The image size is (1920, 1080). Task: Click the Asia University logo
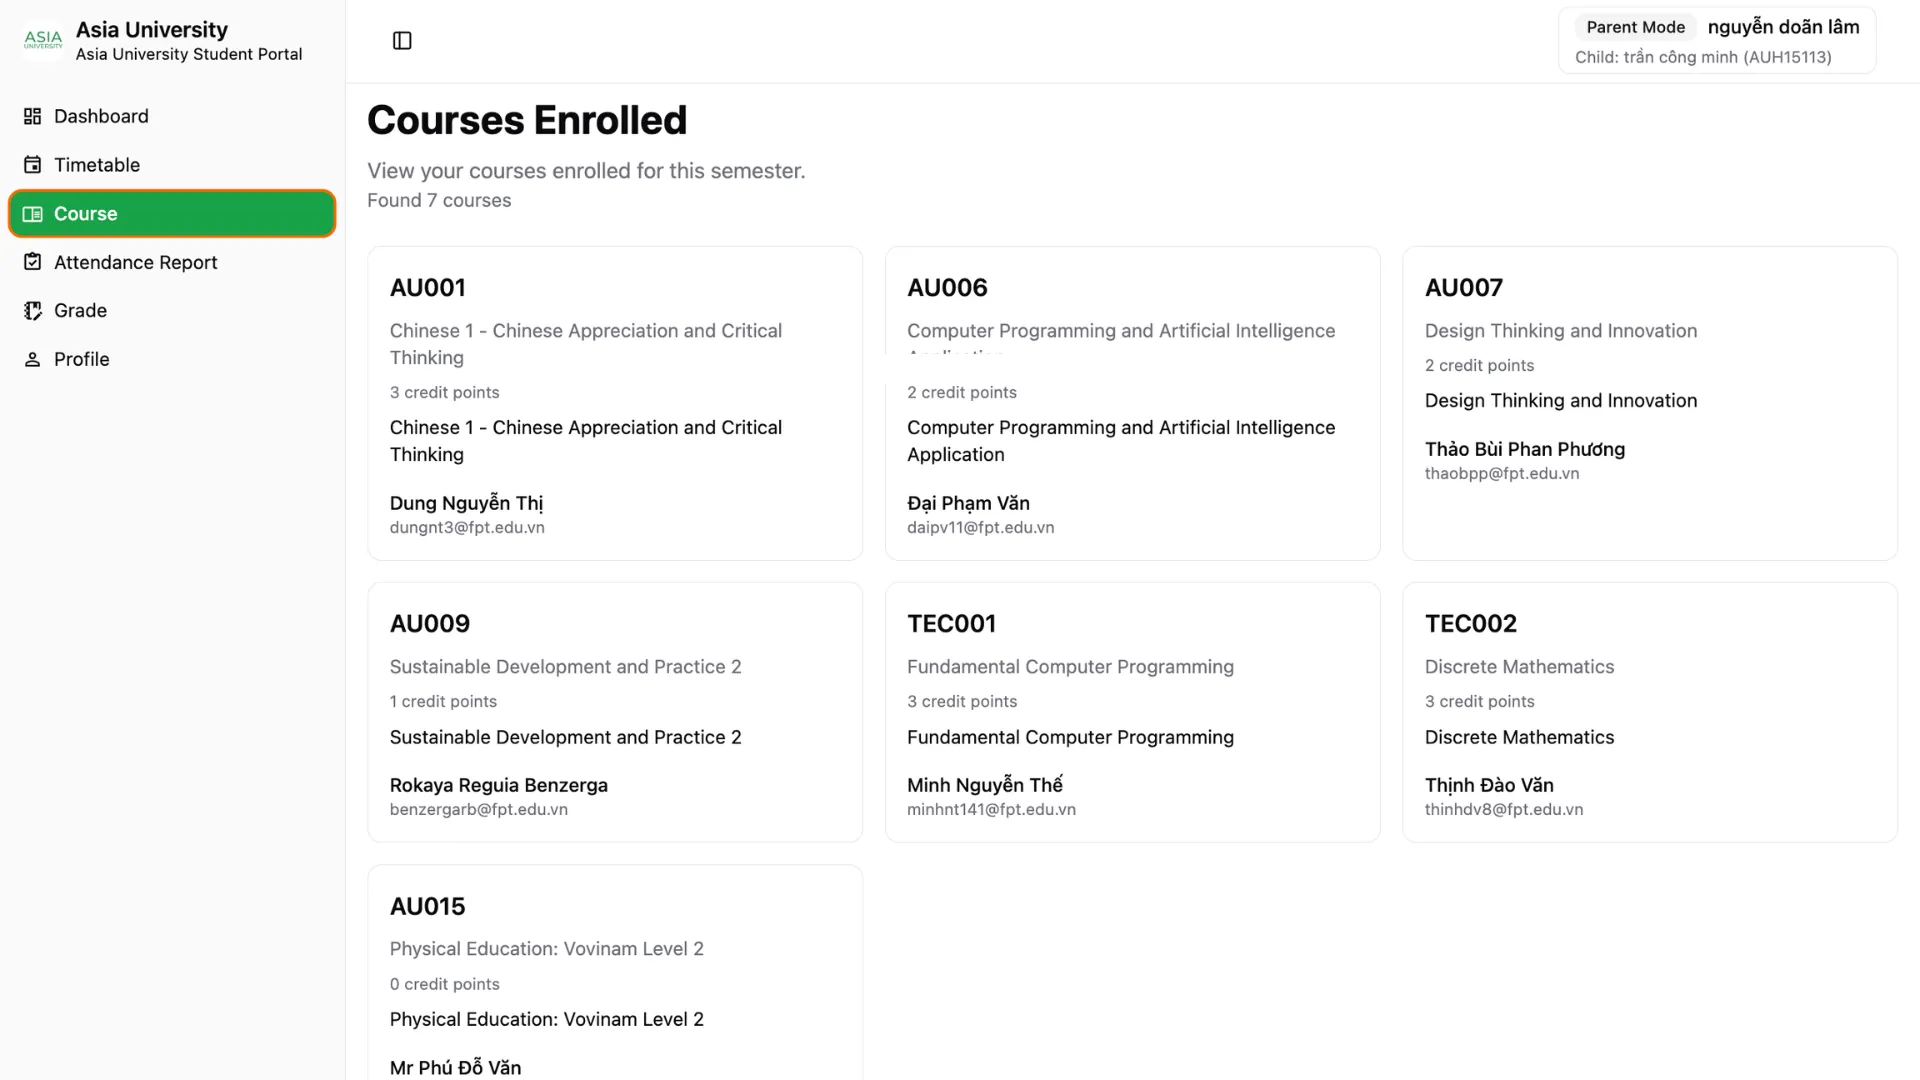click(42, 40)
